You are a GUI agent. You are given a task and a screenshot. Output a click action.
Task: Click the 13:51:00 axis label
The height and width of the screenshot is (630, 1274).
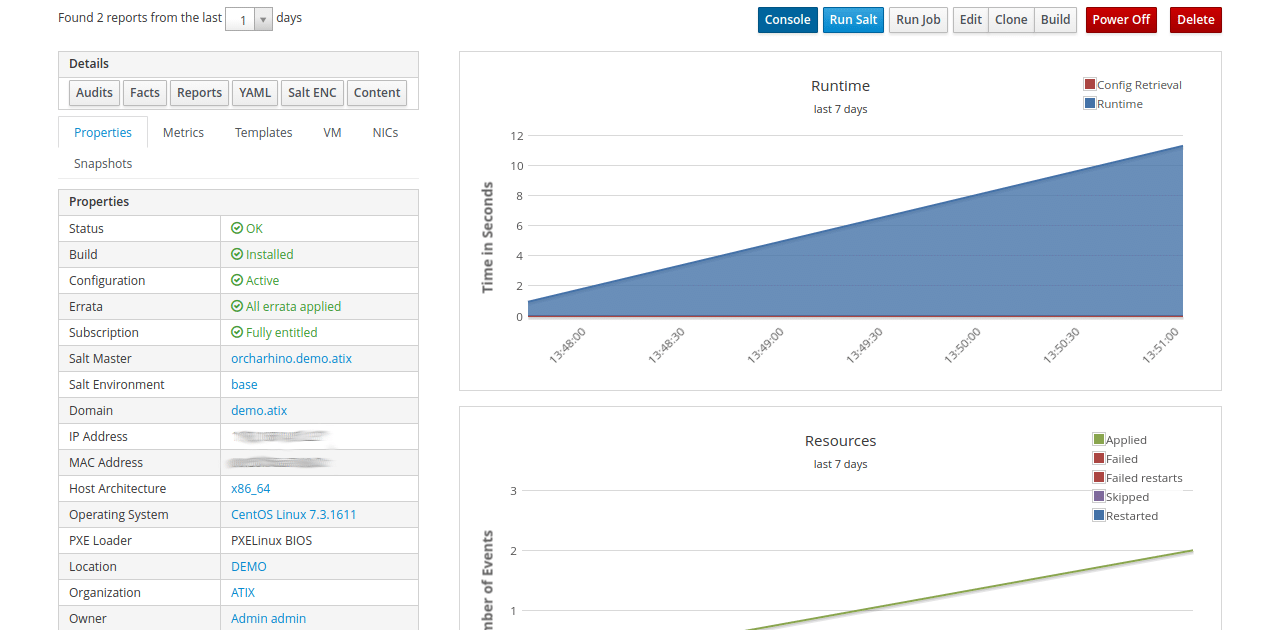1160,344
